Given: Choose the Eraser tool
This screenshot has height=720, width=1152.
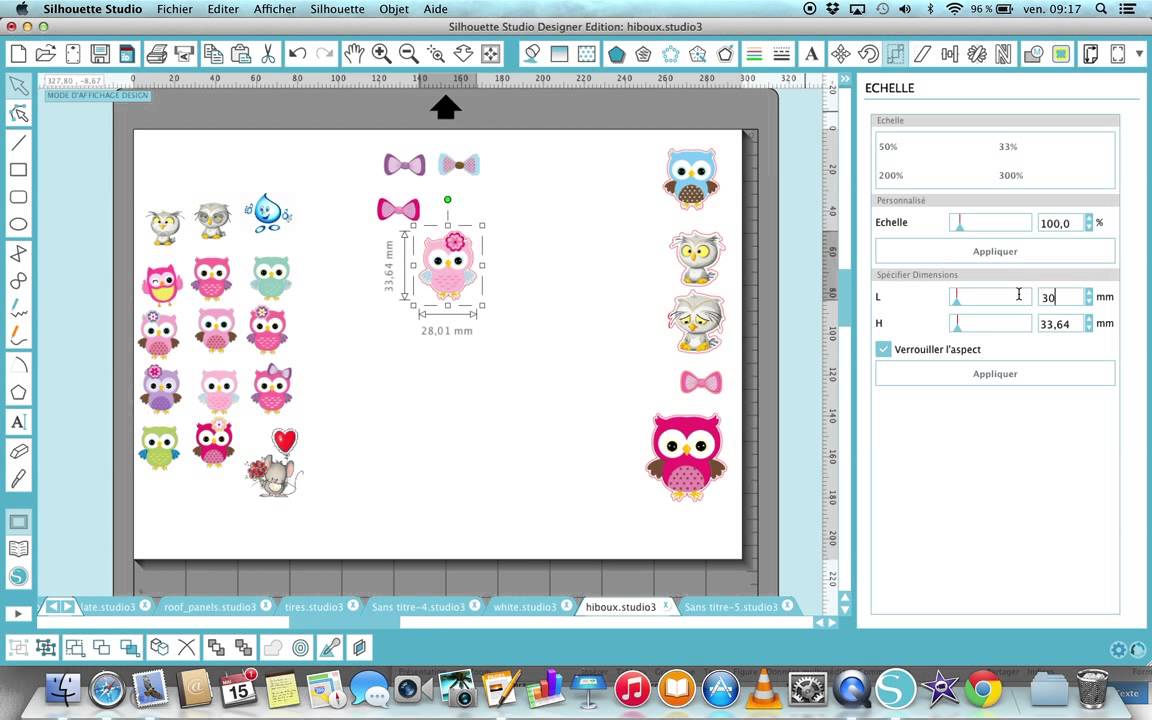Looking at the screenshot, I should click(x=18, y=450).
